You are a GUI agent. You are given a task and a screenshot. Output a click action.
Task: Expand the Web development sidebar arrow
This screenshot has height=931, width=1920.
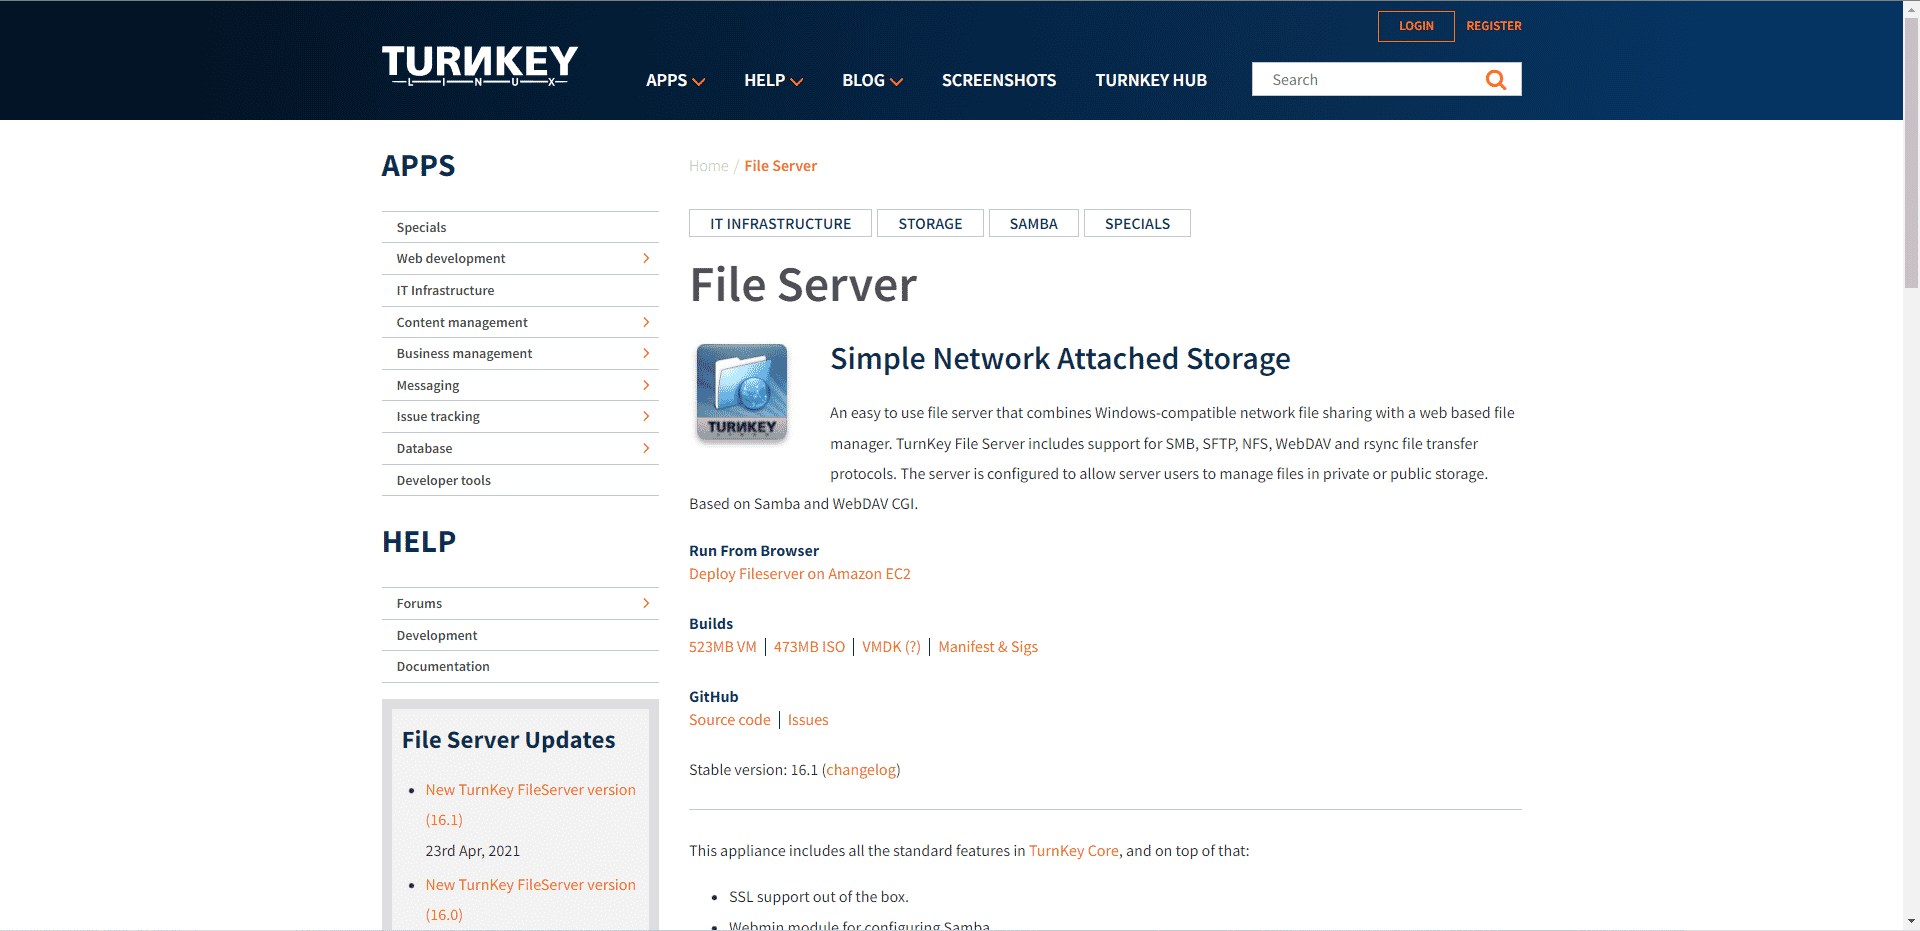pyautogui.click(x=646, y=259)
